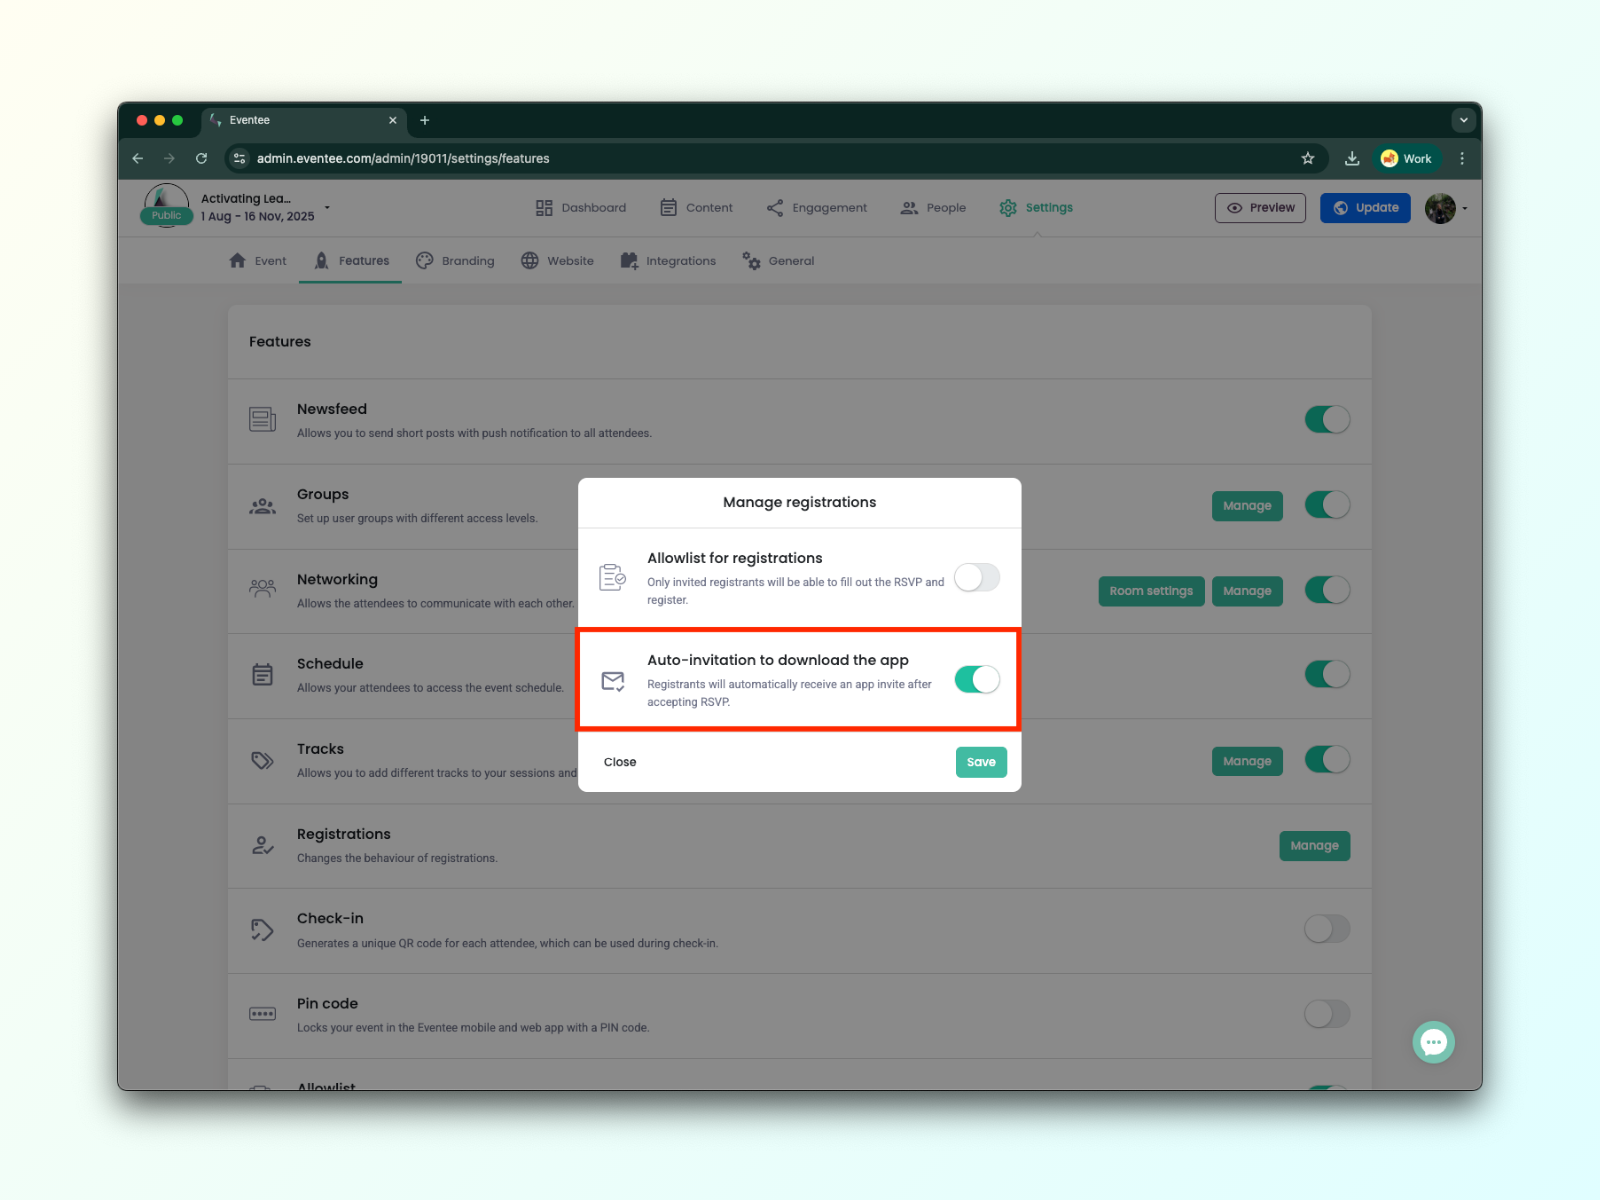Open the Dashboard menu
1600x1200 pixels.
581,208
